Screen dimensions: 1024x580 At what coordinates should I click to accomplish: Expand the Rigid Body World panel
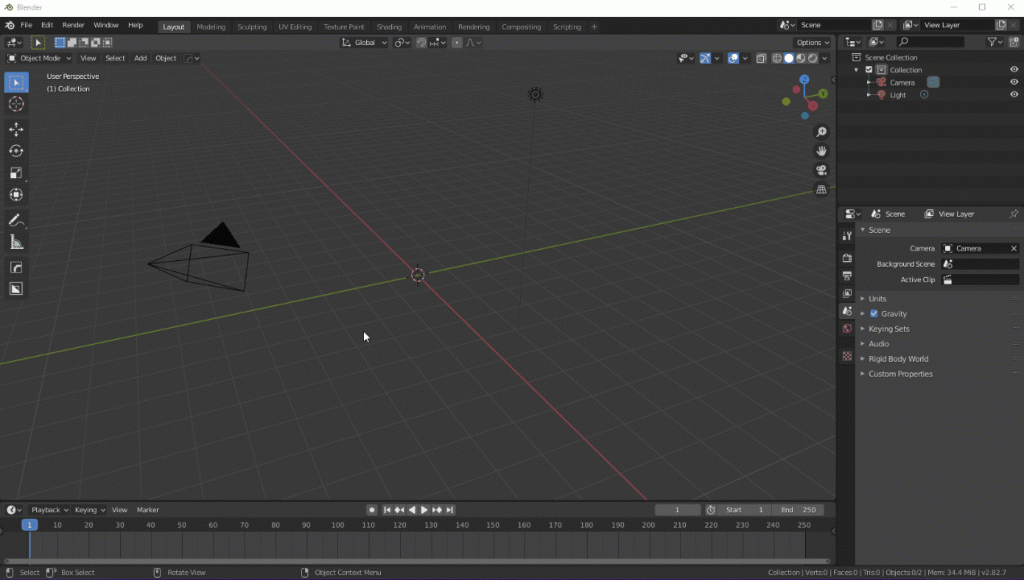coord(897,359)
